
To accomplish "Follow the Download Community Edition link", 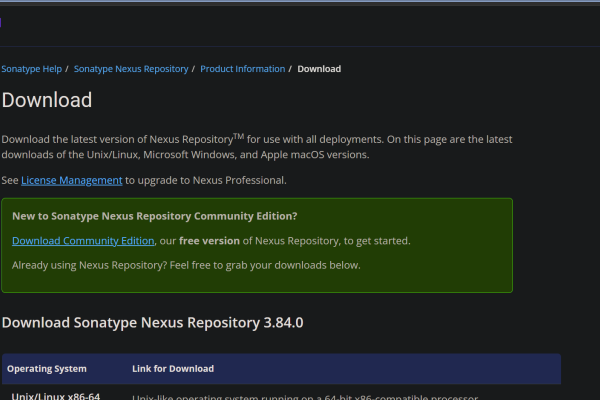I will click(x=83, y=241).
